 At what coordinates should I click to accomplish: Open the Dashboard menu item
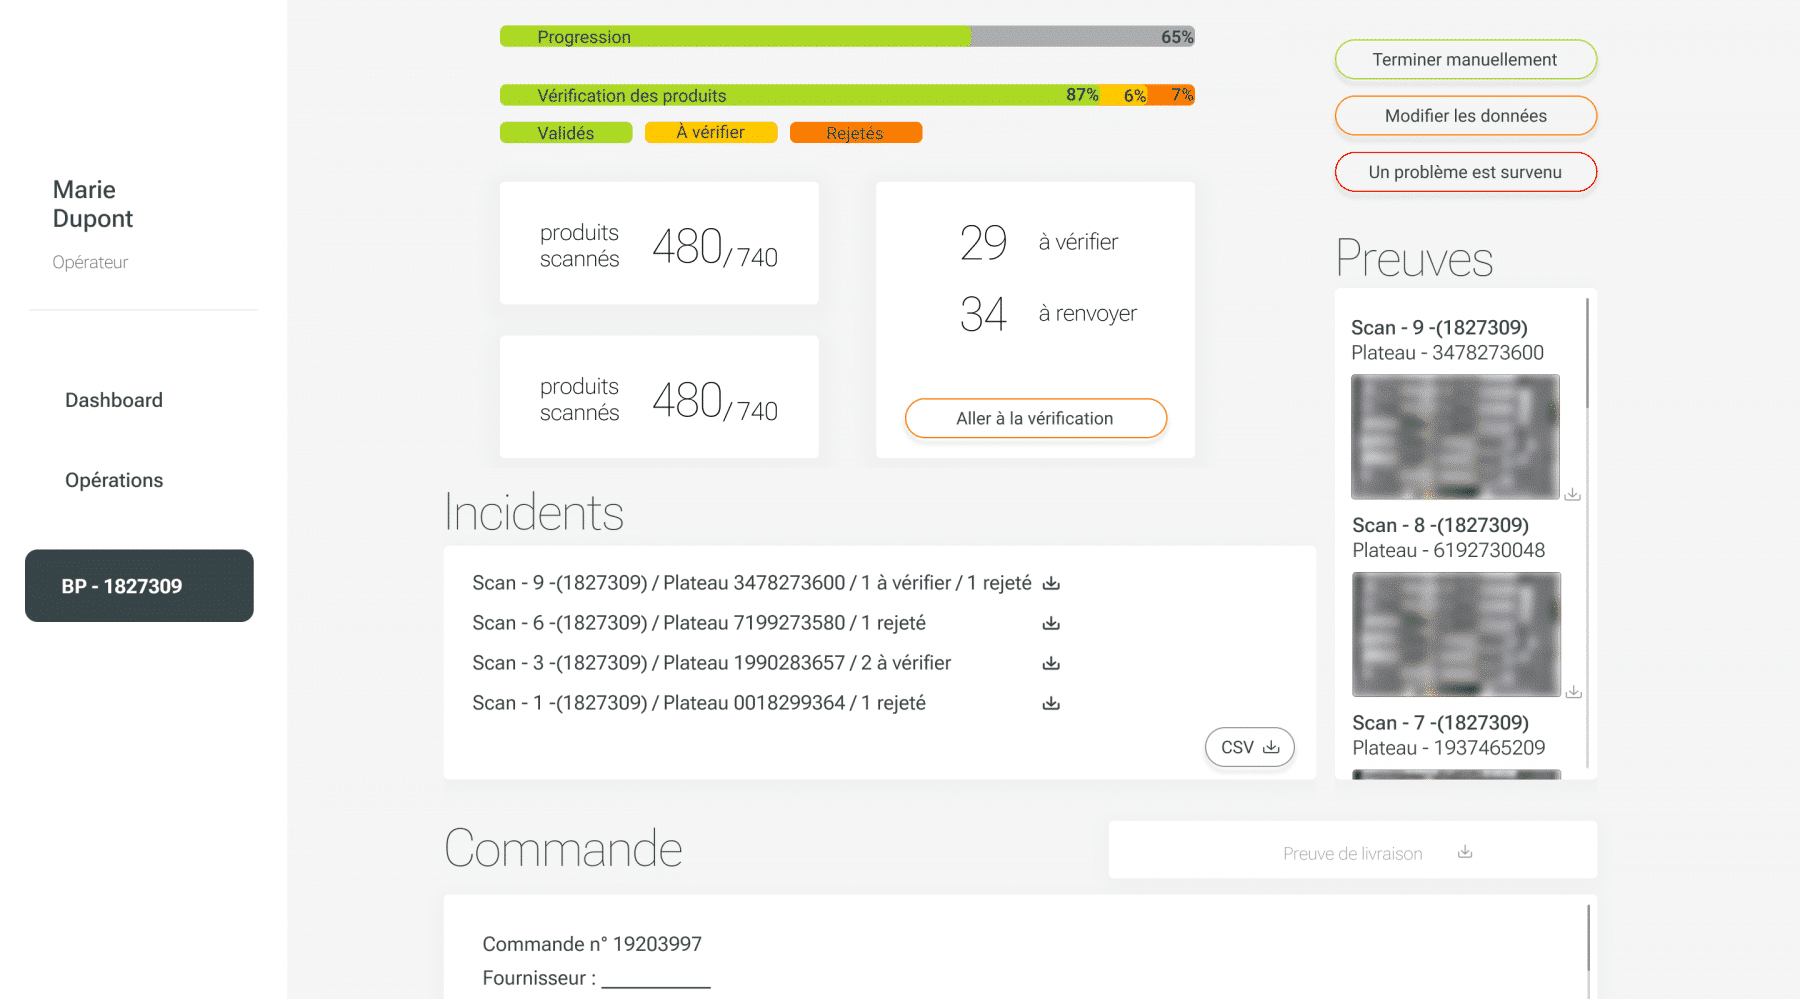coord(114,400)
